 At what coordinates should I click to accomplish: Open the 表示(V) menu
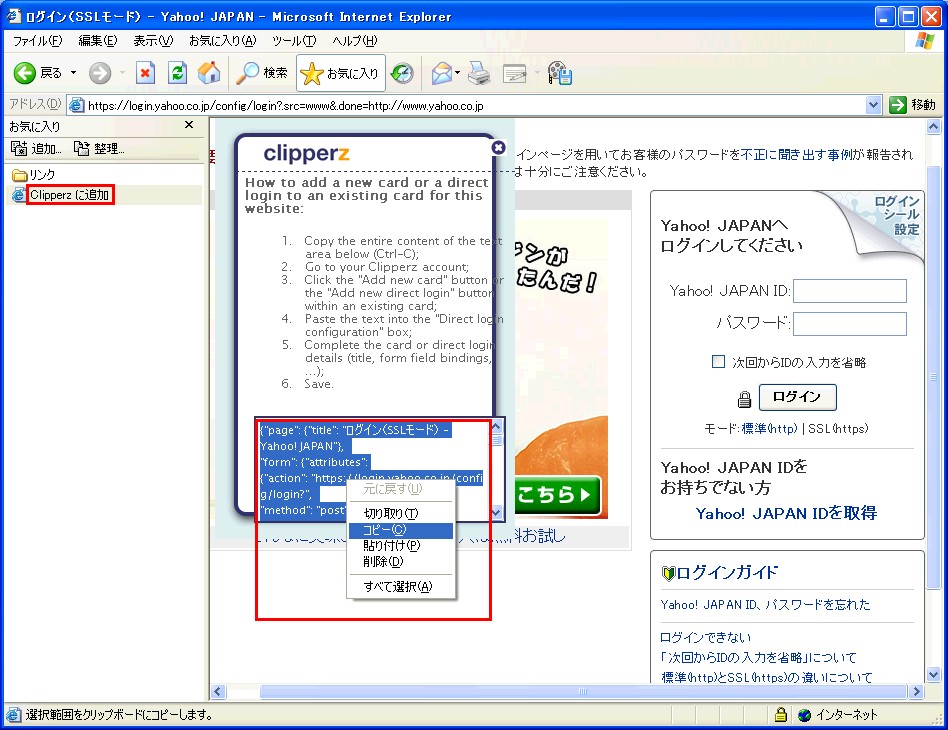point(153,41)
